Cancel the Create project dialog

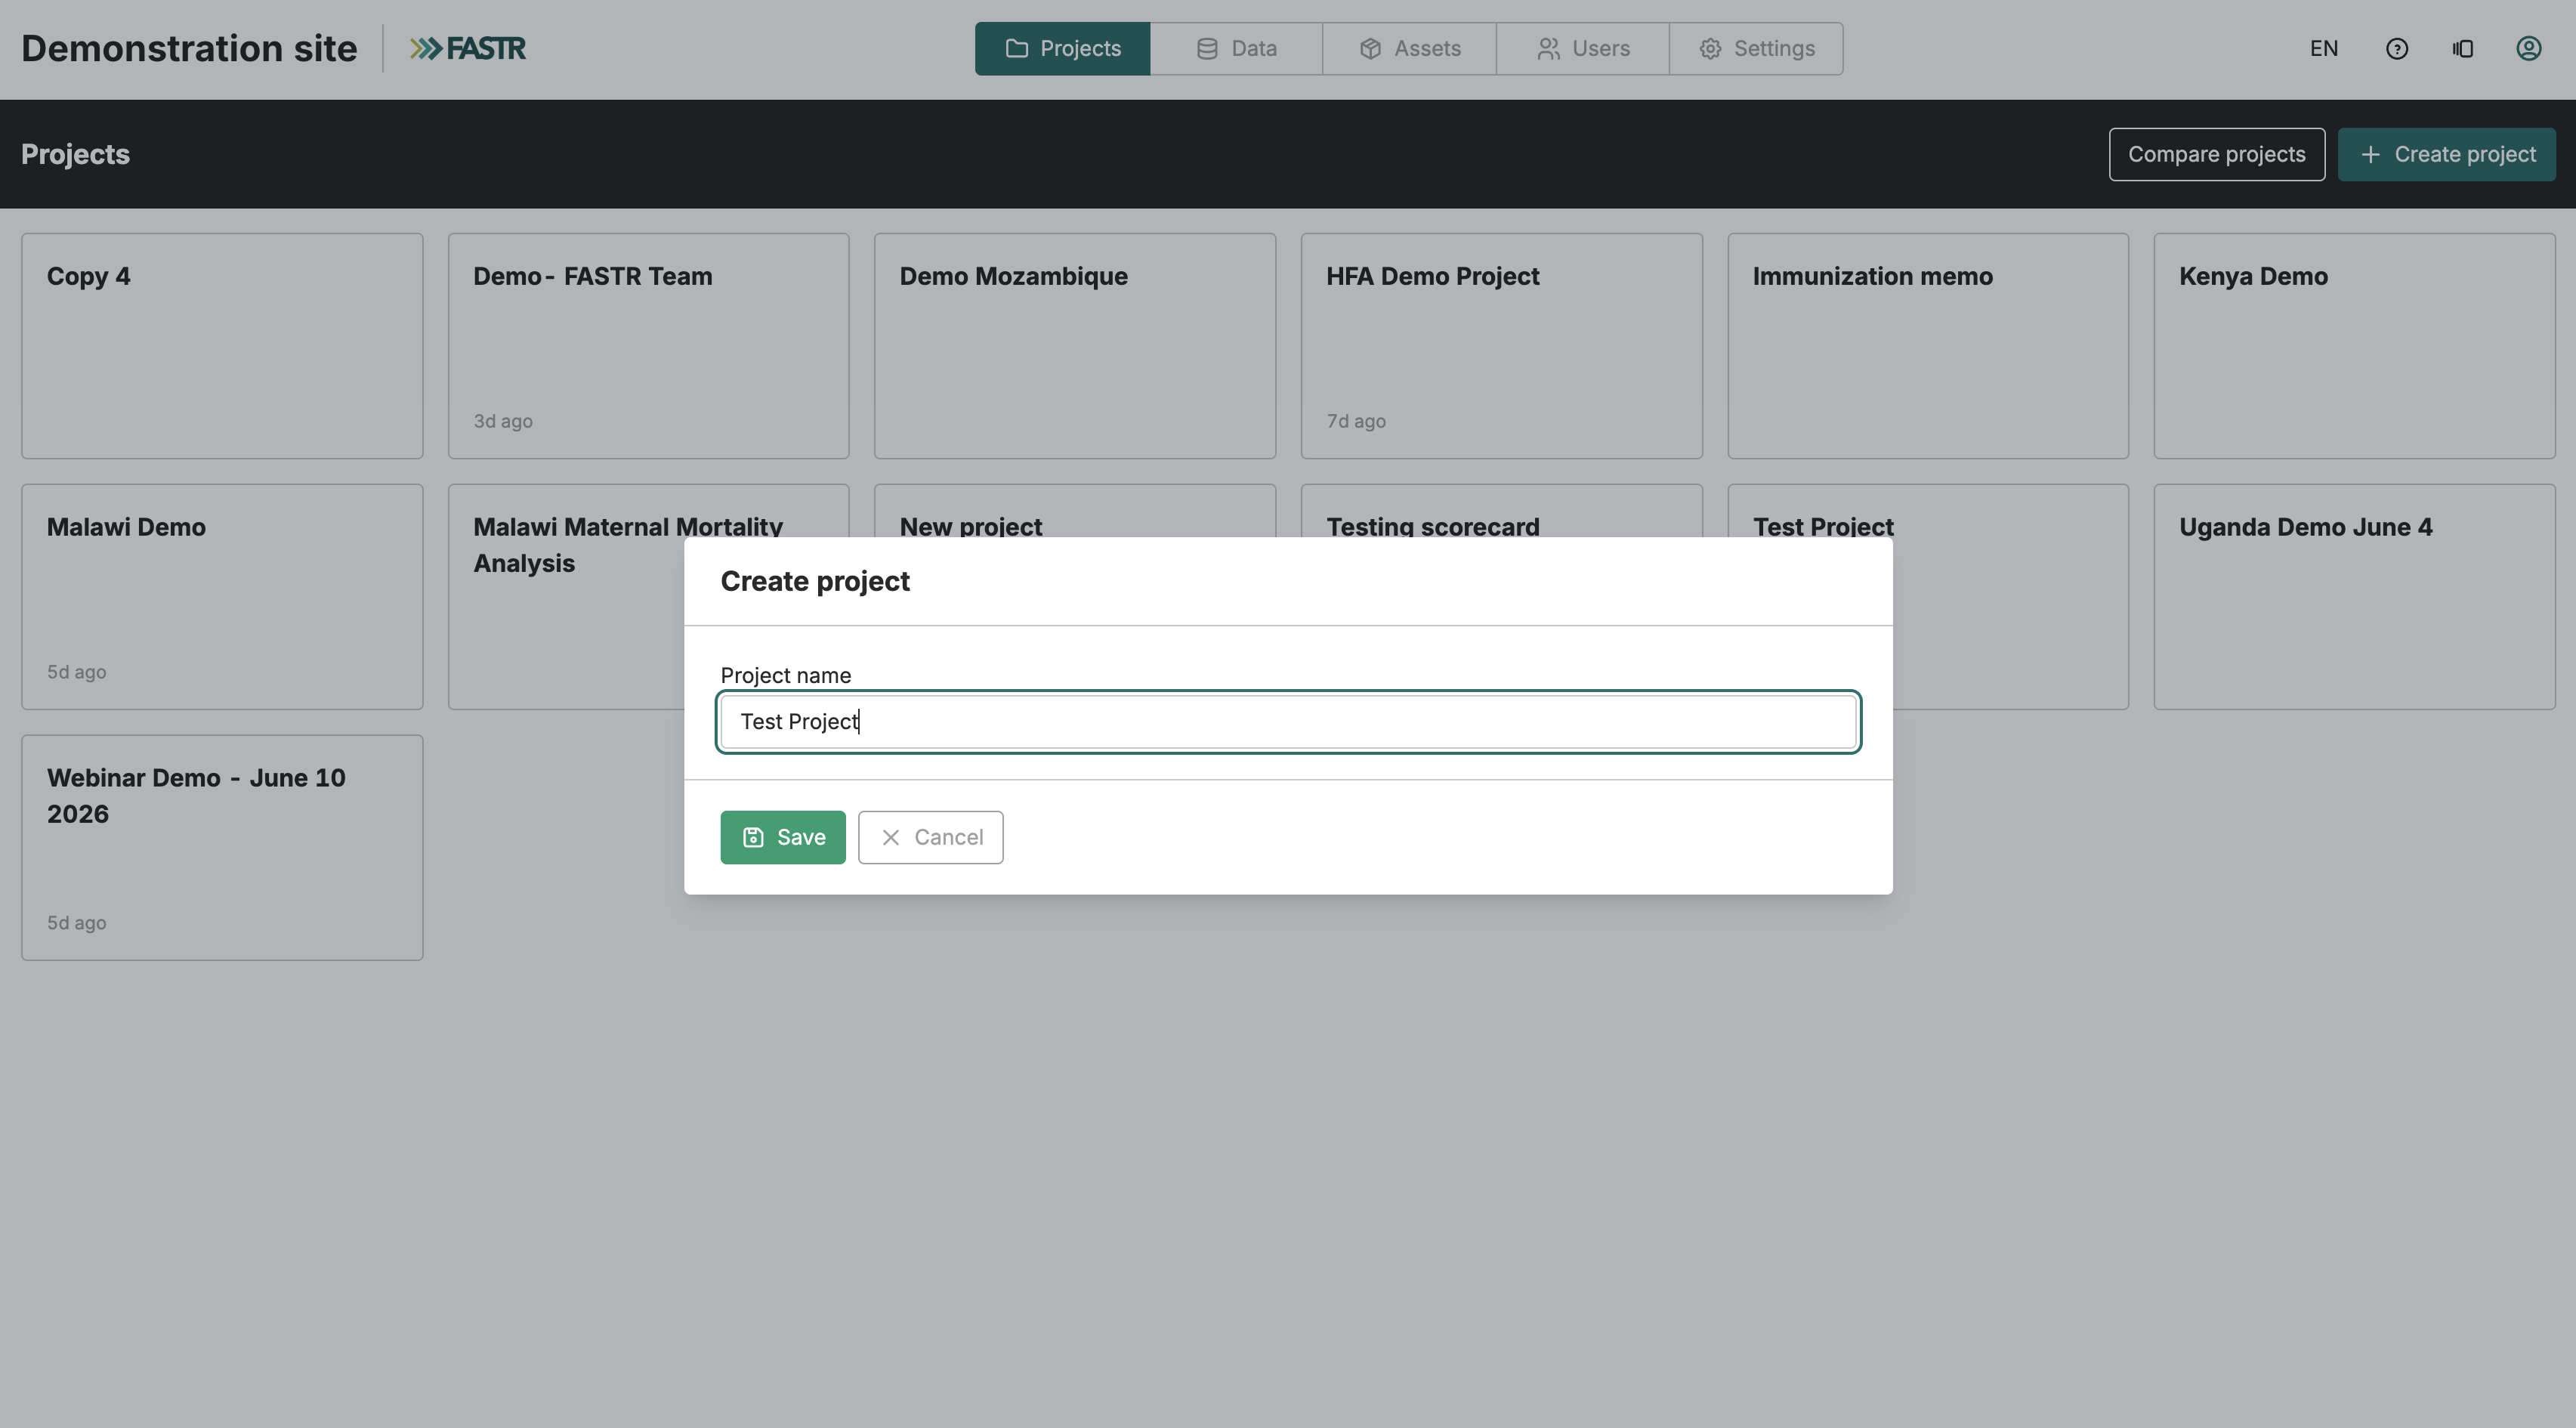pyautogui.click(x=930, y=837)
